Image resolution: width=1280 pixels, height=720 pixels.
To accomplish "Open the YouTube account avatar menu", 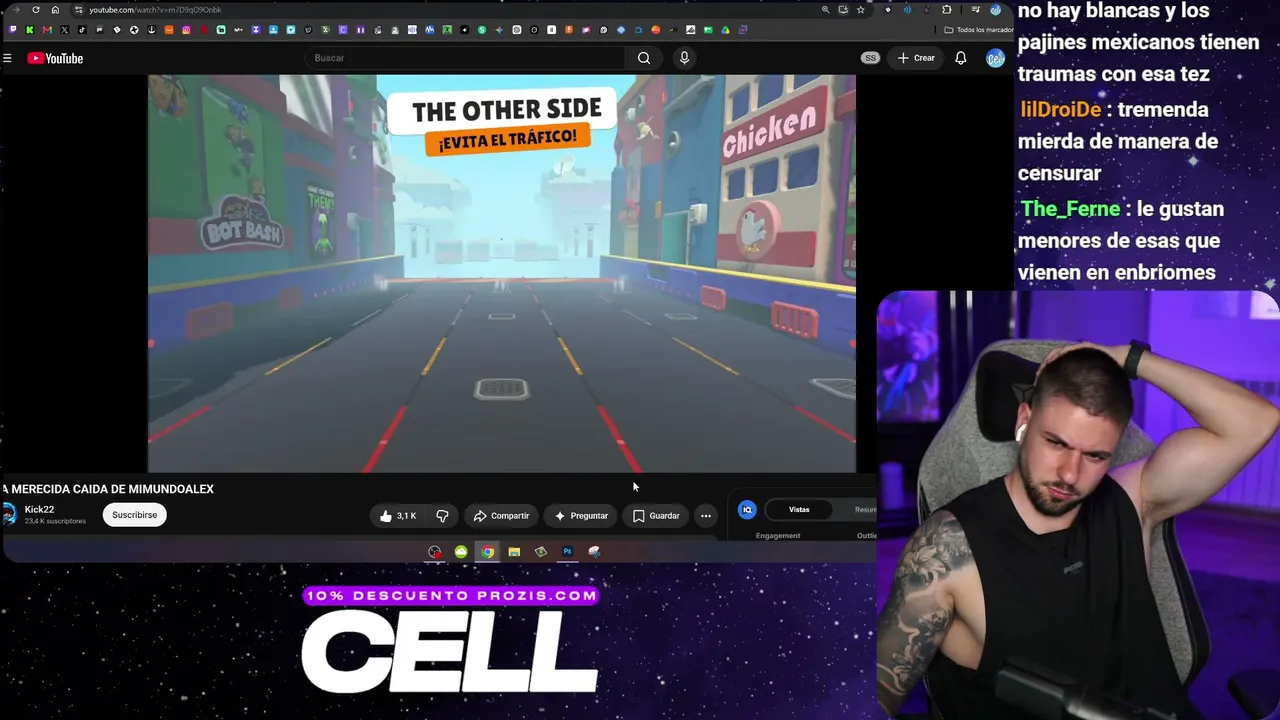I will tap(995, 58).
